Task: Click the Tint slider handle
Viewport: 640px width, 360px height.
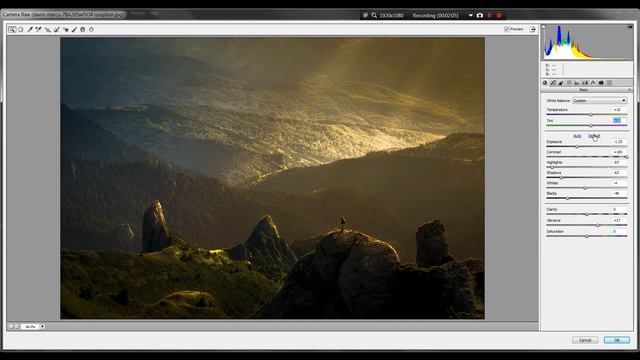Action: (591, 125)
